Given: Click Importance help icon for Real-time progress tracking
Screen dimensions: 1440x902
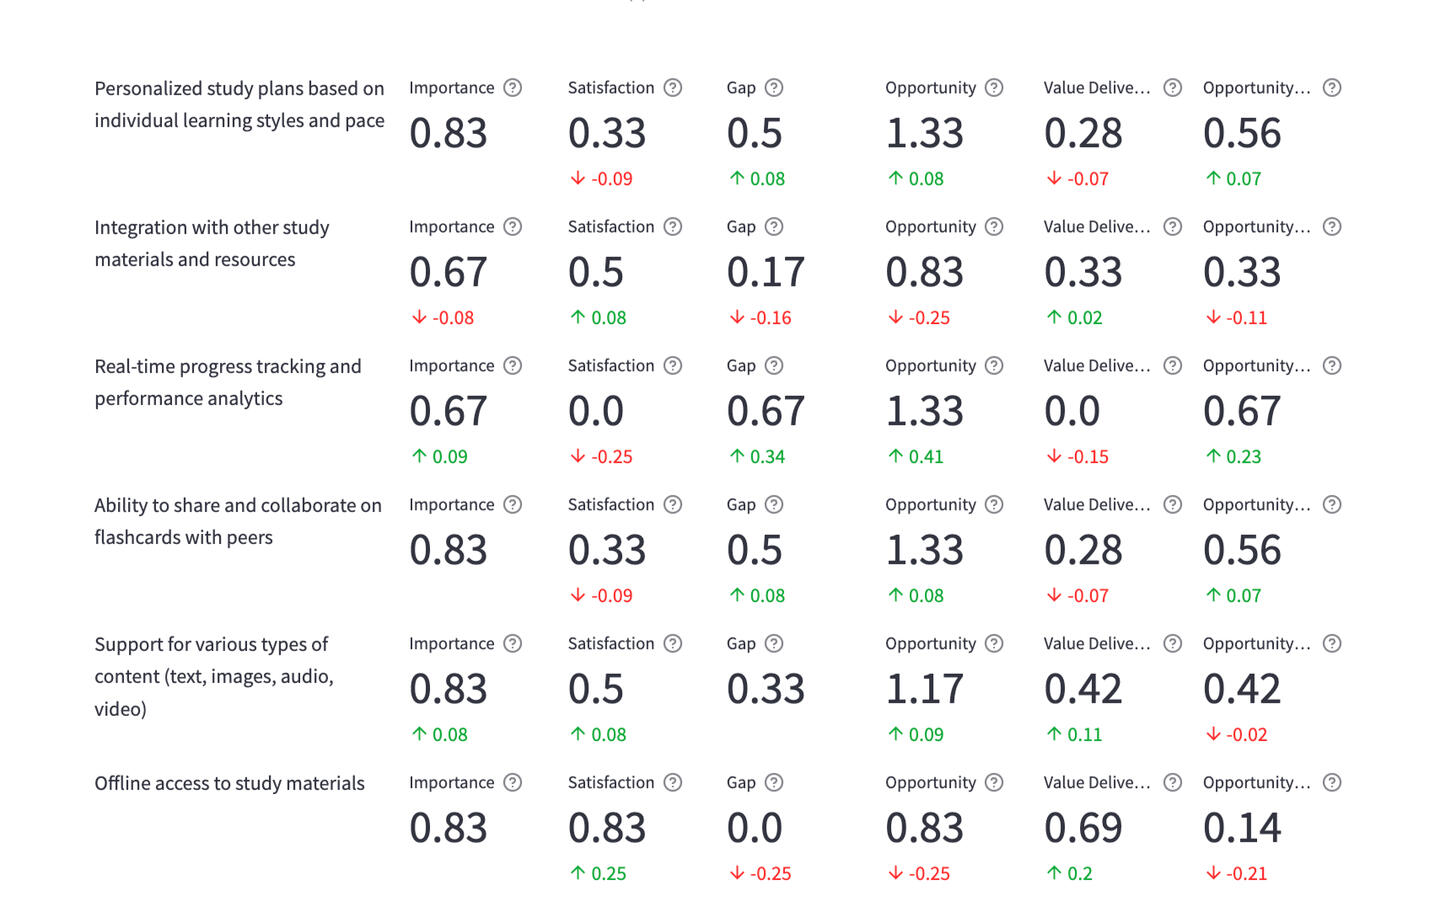Looking at the screenshot, I should click(x=513, y=366).
